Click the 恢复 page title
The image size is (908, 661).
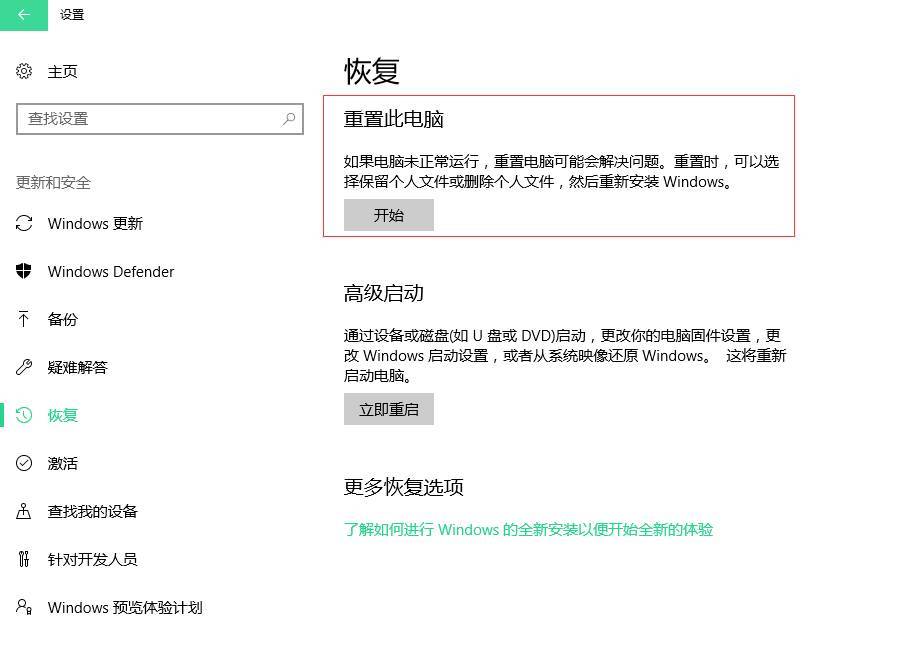(372, 71)
